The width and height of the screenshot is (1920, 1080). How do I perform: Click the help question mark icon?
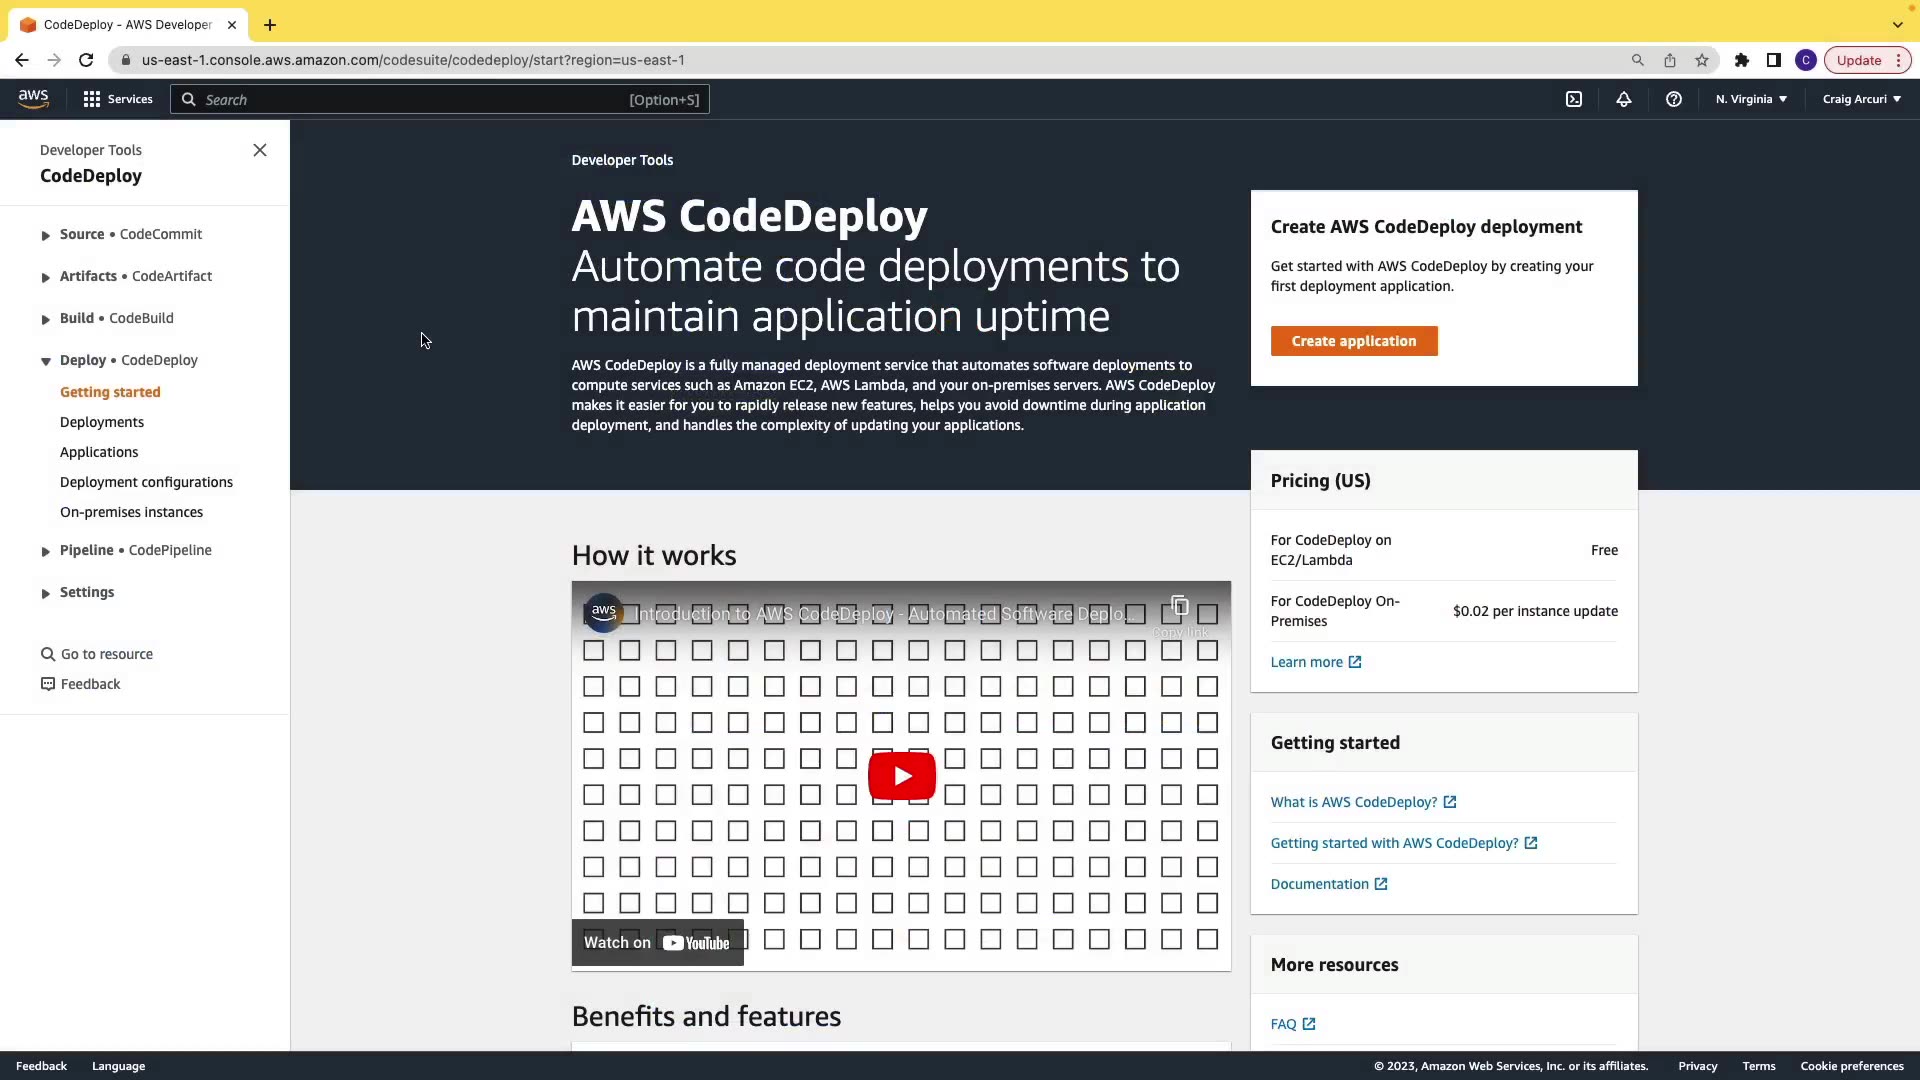pyautogui.click(x=1673, y=99)
